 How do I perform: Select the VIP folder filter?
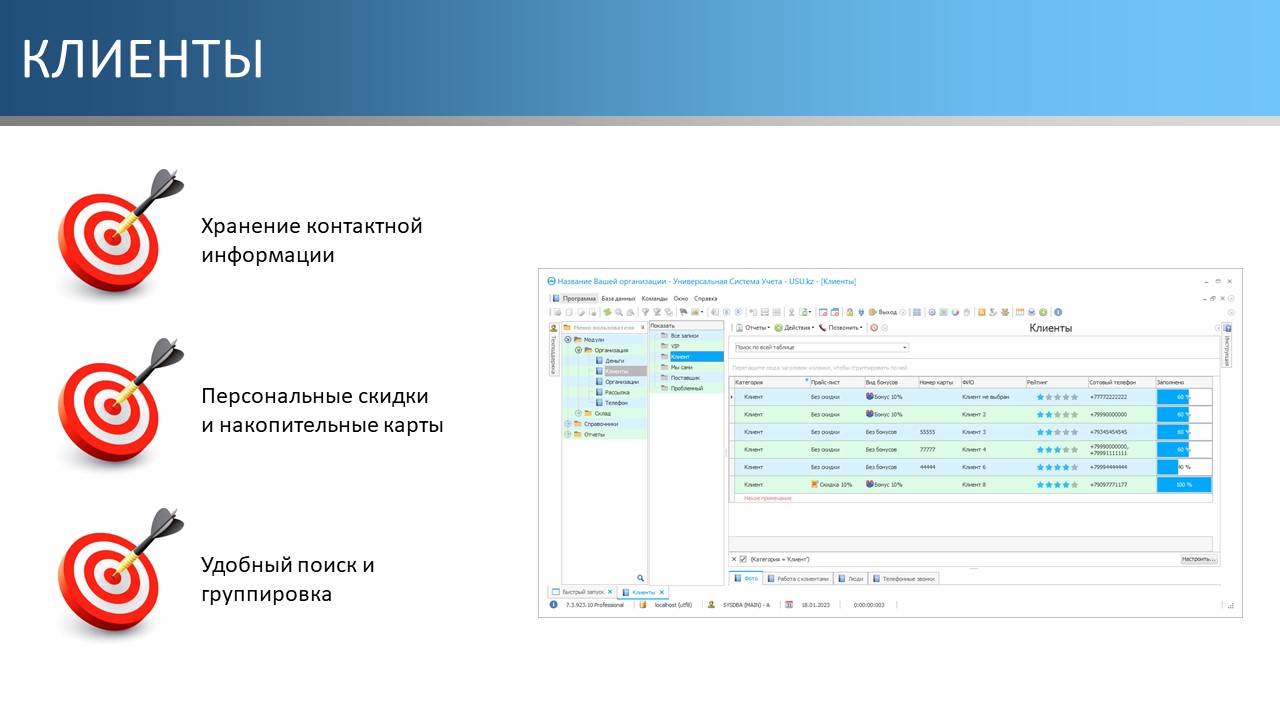click(x=675, y=346)
